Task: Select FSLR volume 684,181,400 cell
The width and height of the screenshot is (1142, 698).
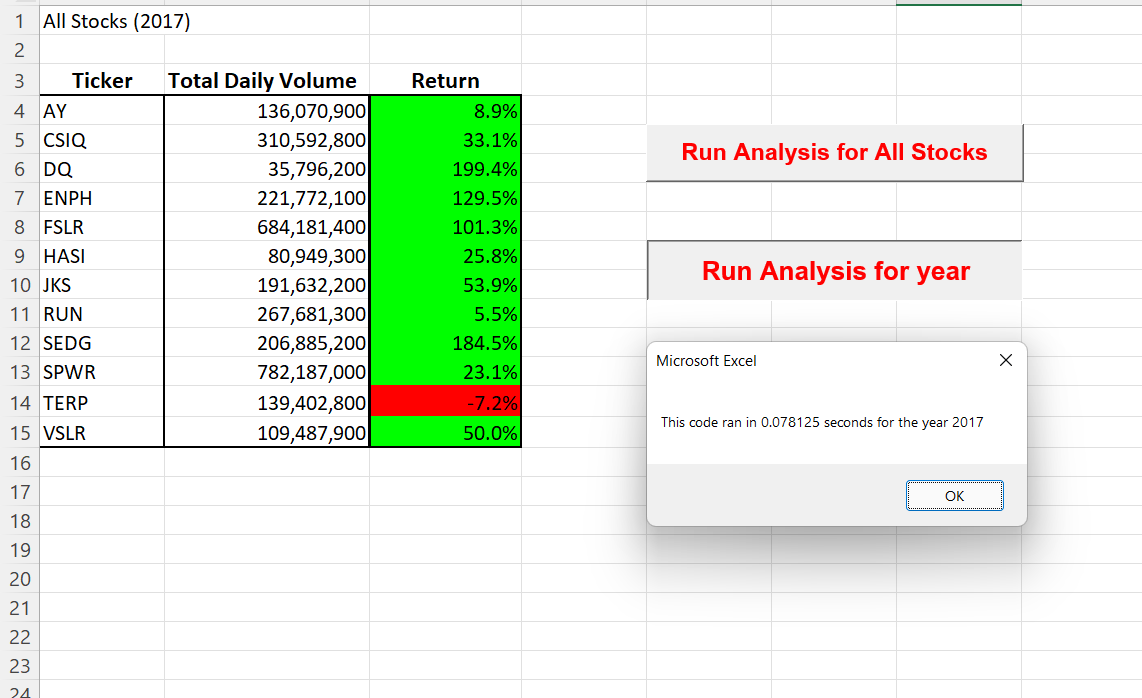Action: click(267, 227)
